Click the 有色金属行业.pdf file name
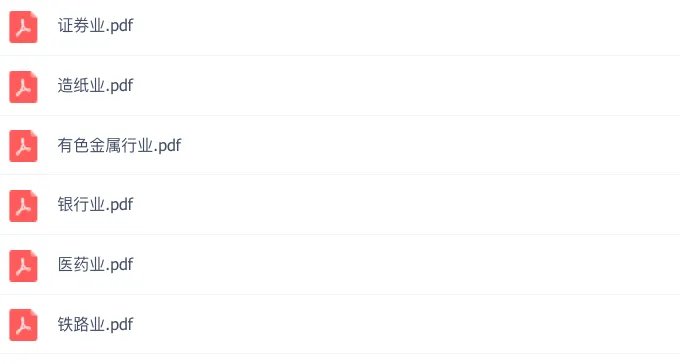The width and height of the screenshot is (680, 364). [x=119, y=145]
